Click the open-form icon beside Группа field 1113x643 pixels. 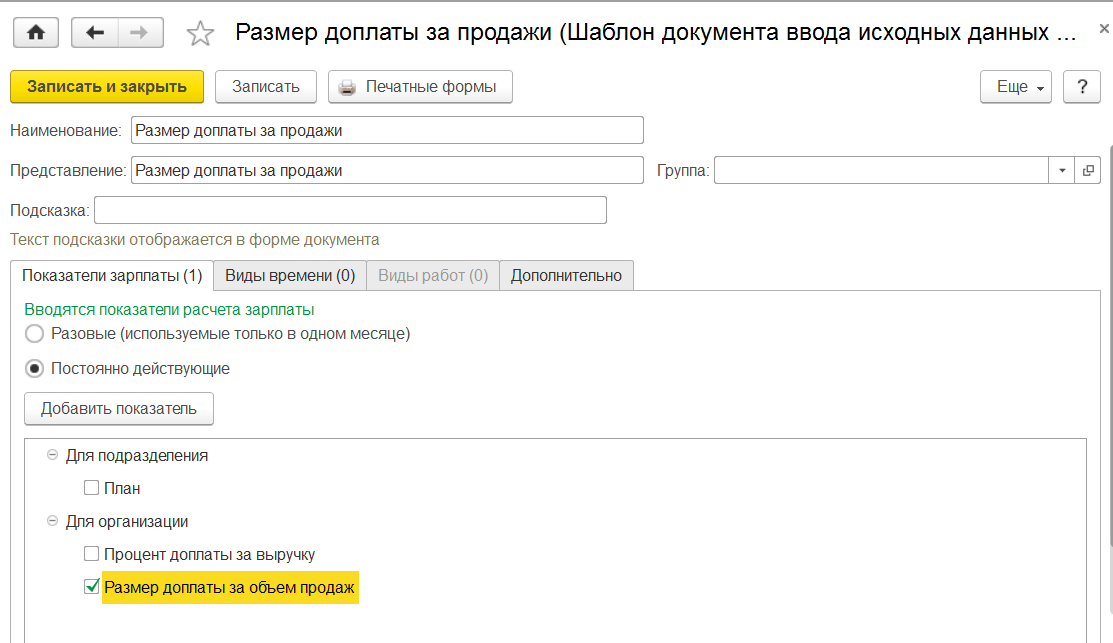coord(1087,171)
